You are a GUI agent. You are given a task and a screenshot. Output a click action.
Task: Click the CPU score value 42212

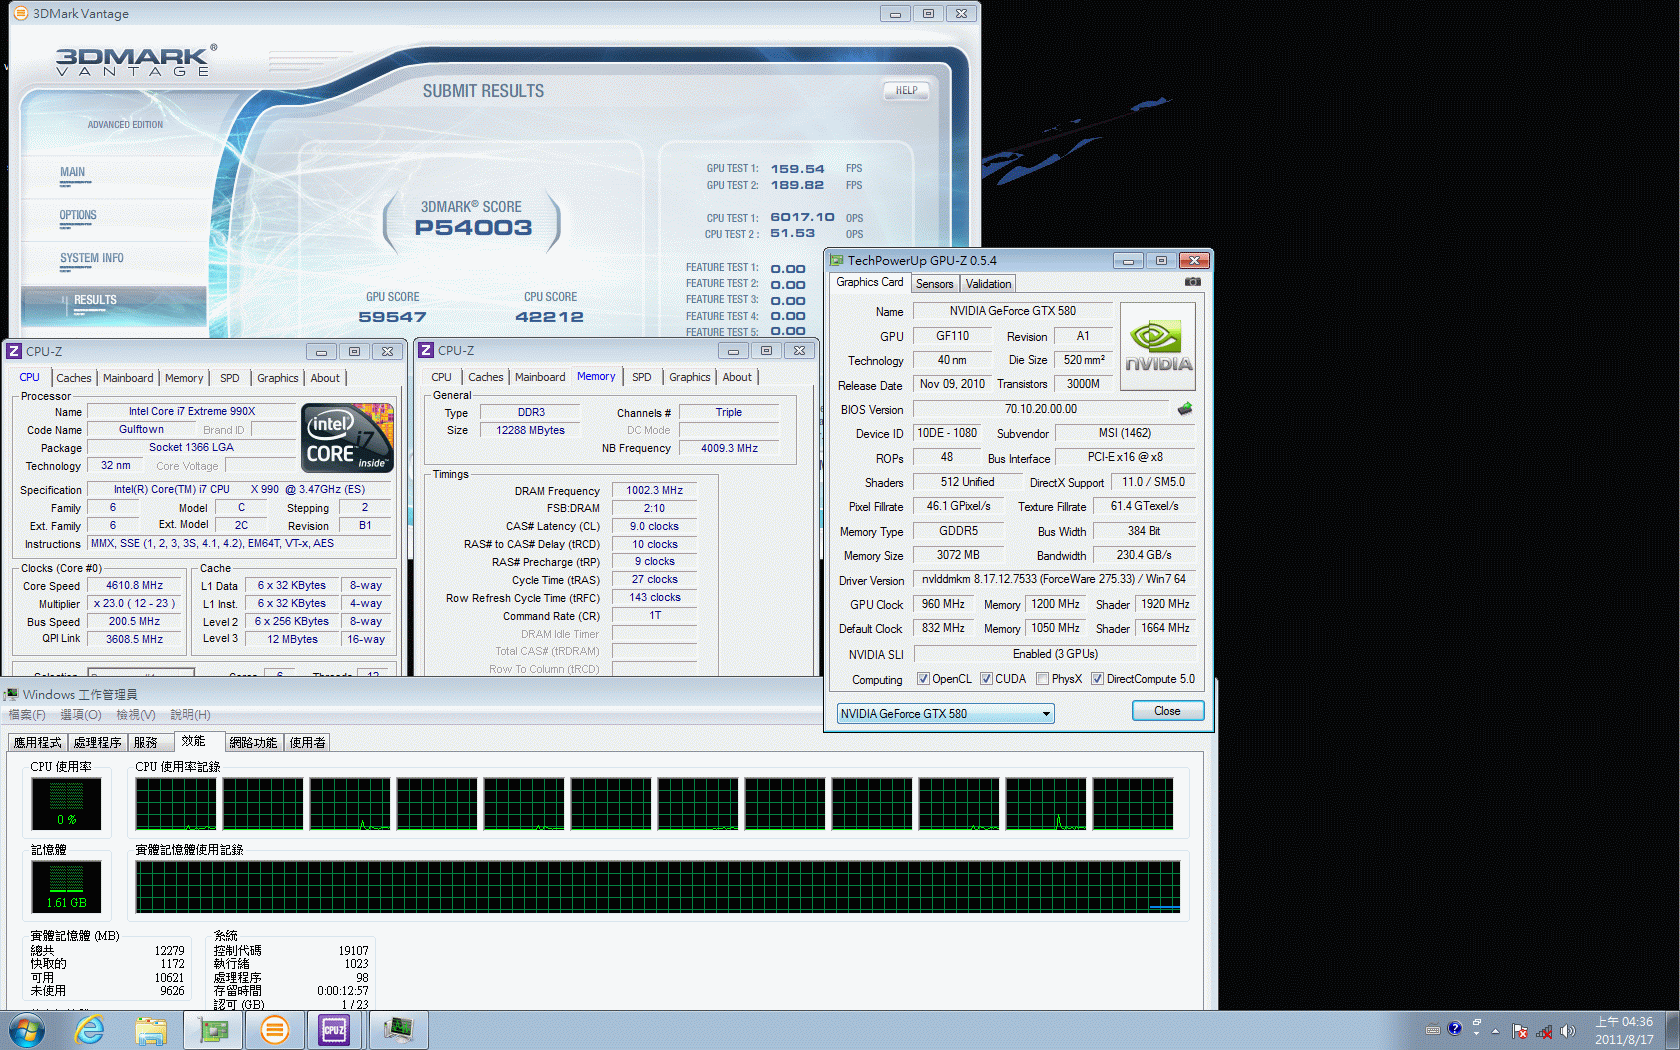(549, 317)
